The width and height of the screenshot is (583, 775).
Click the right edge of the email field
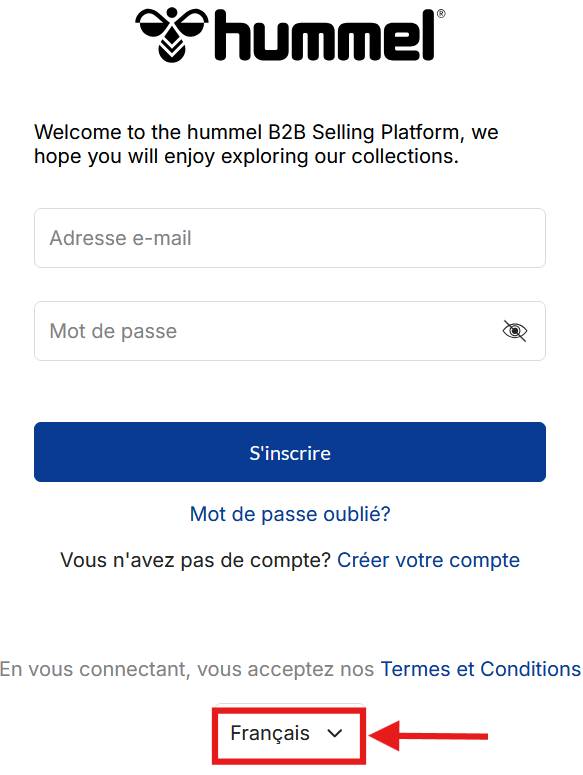(x=539, y=238)
